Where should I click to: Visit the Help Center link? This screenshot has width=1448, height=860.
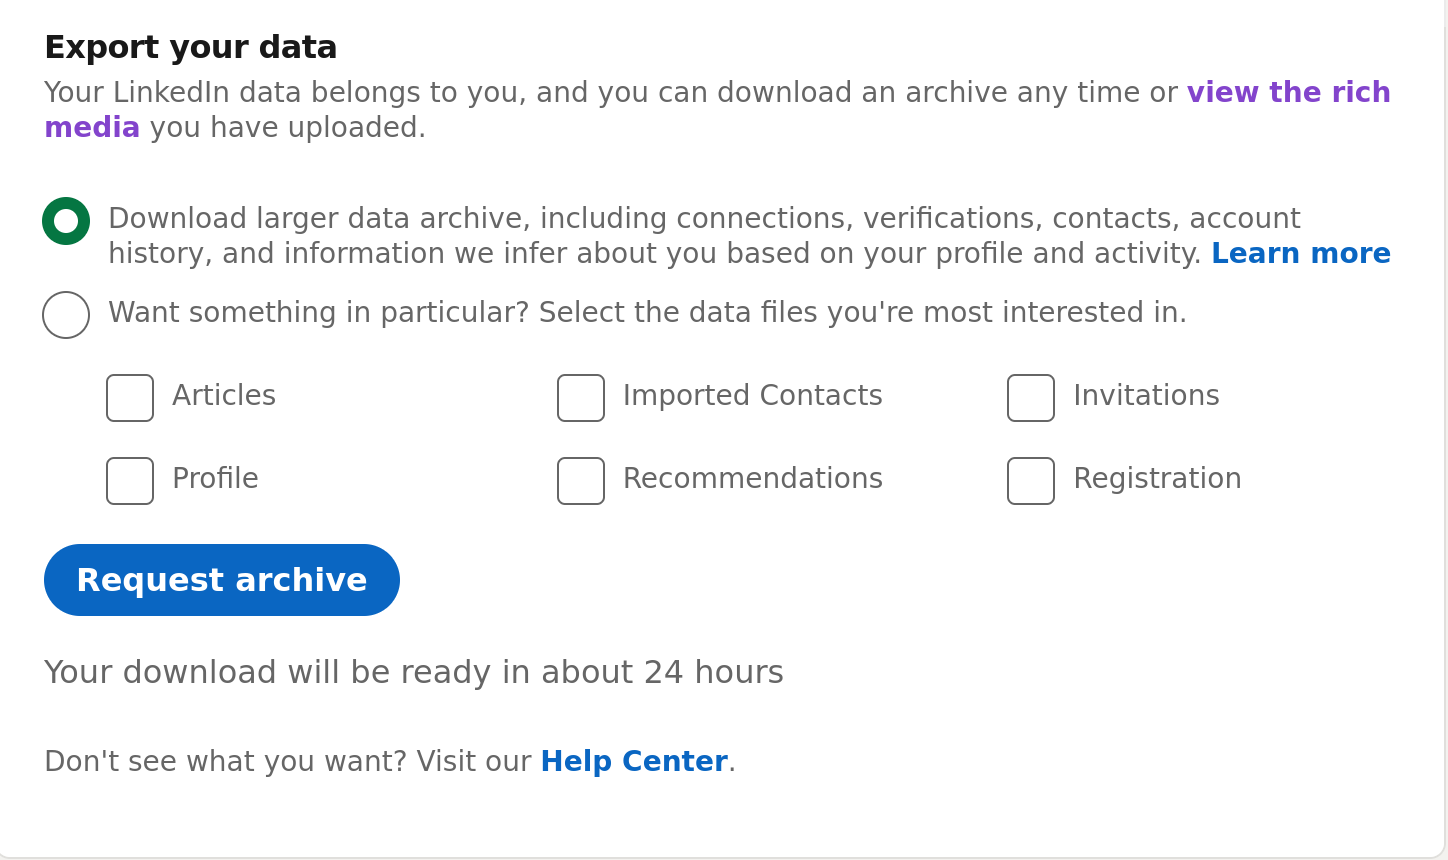point(633,761)
